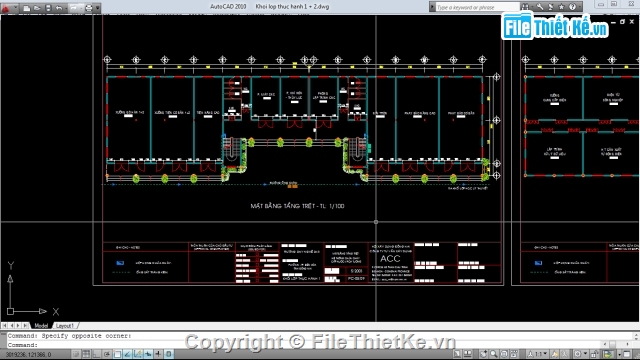Toggle Polar Tracking in status bar
The height and width of the screenshot is (360, 640).
[107, 354]
